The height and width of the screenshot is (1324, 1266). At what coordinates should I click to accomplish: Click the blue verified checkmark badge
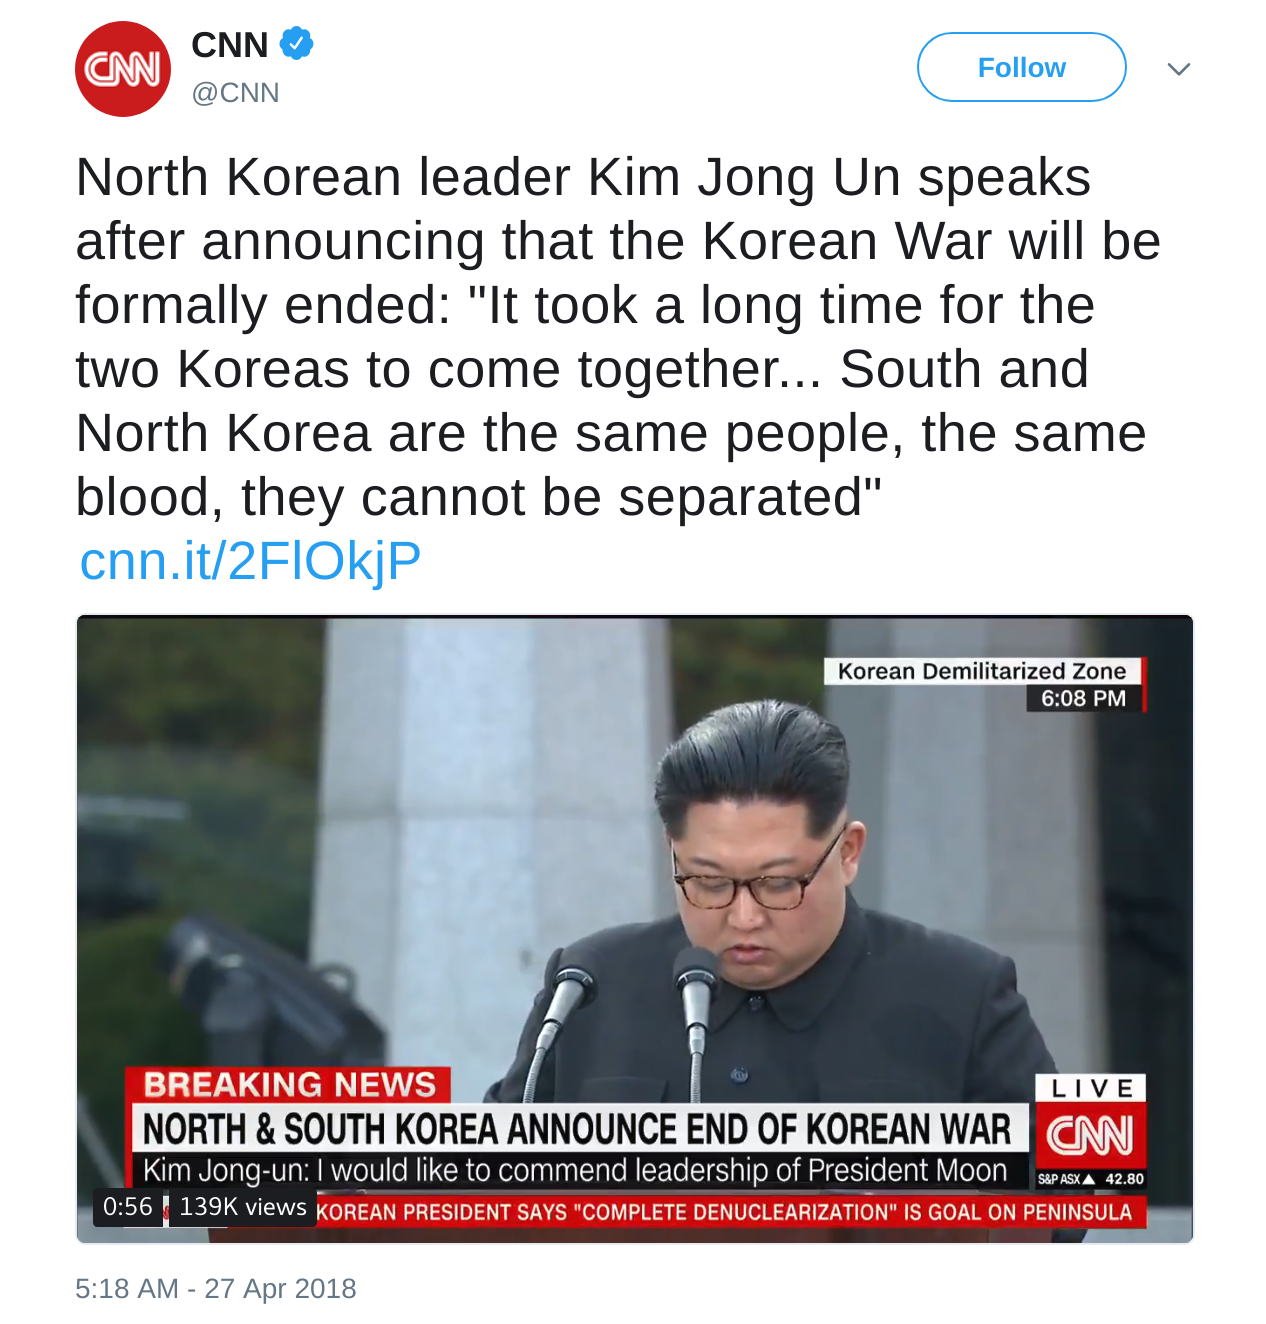click(297, 44)
